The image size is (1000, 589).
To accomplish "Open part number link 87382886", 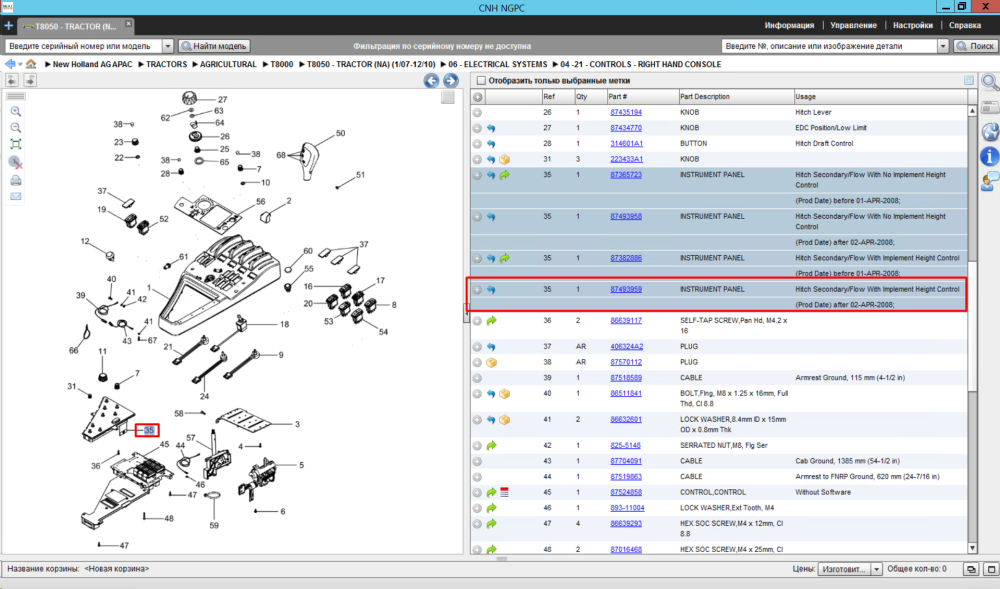I will point(626,258).
